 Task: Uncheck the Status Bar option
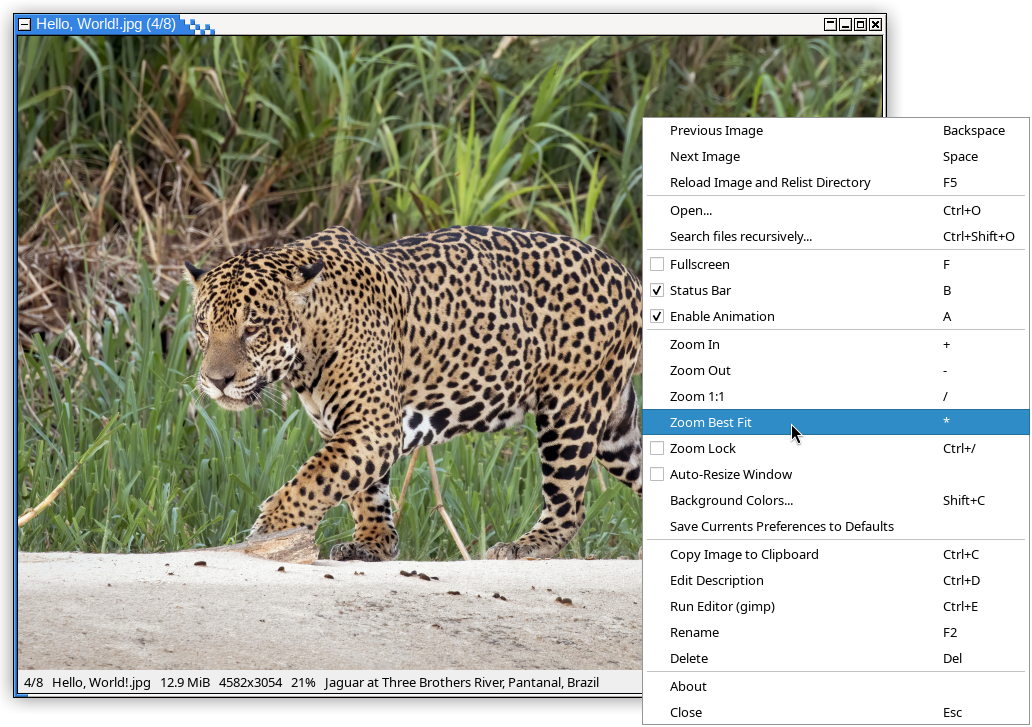pyautogui.click(x=657, y=290)
